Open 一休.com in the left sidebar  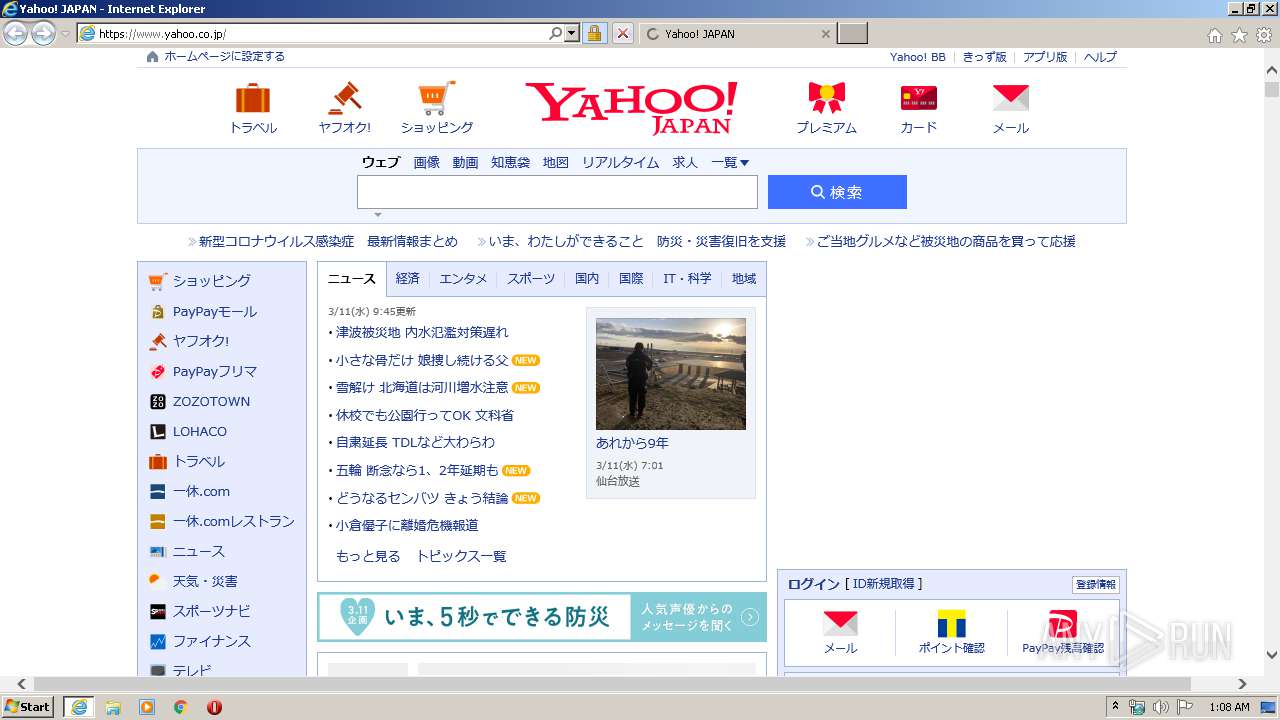201,491
